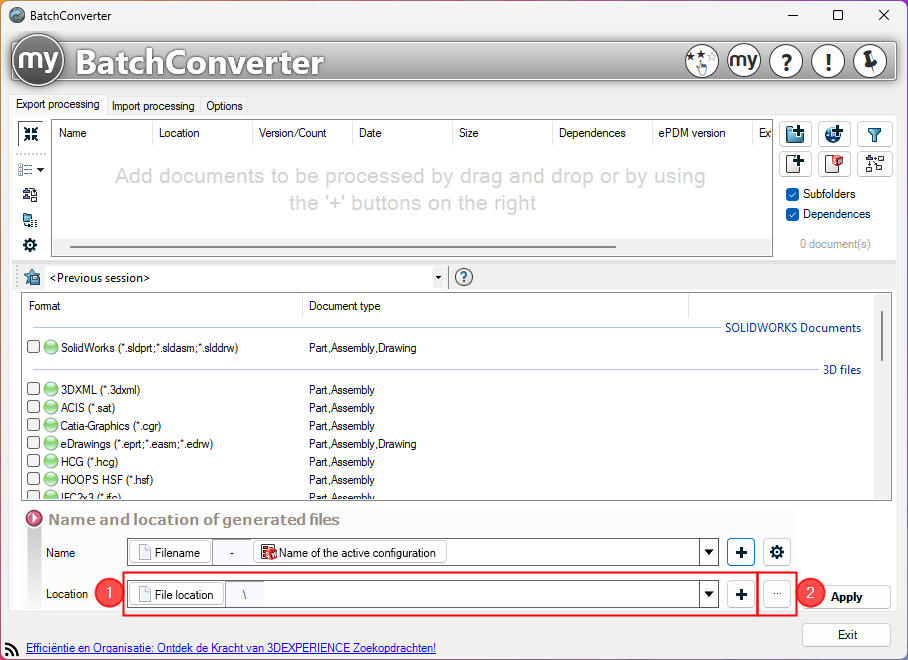
Task: Sort by the Location column header
Action: click(x=202, y=133)
